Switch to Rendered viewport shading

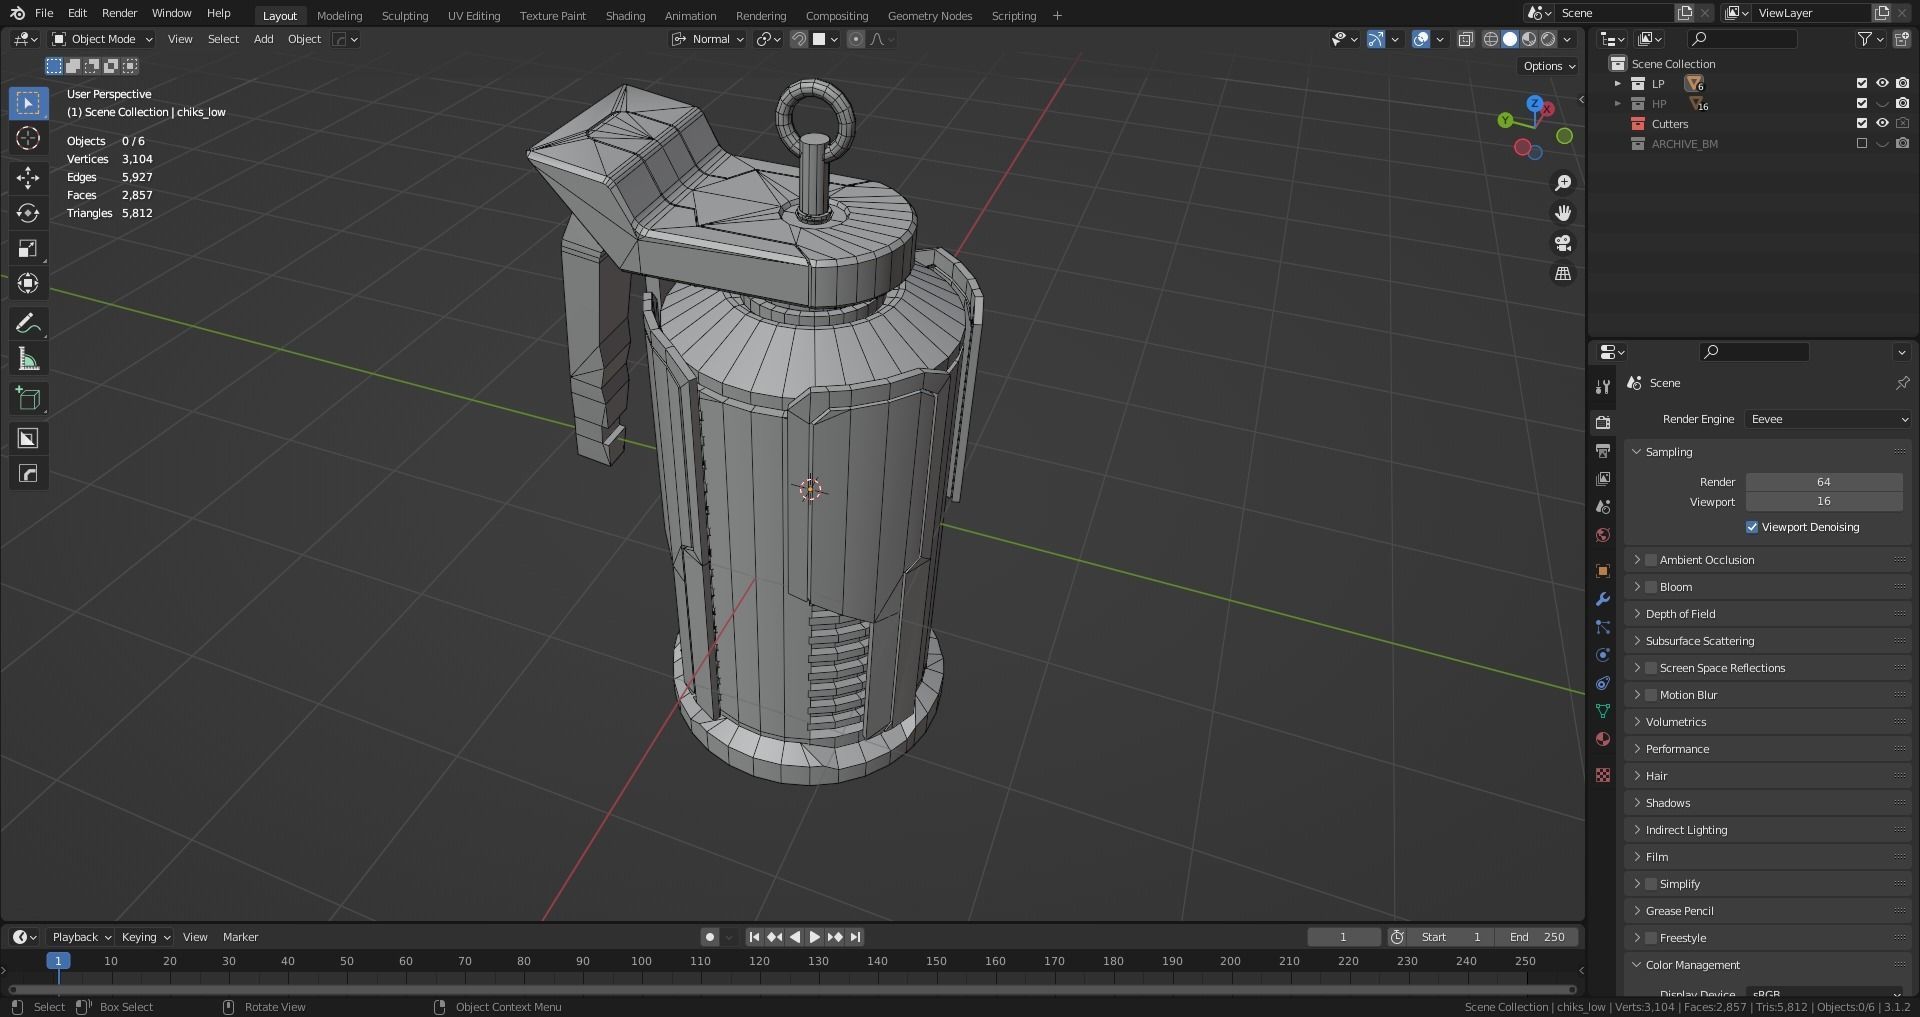click(1548, 39)
